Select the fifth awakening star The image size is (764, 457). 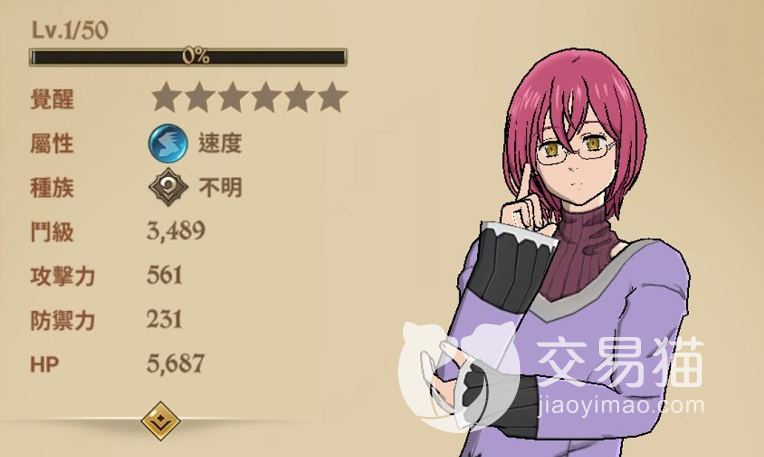click(x=298, y=97)
